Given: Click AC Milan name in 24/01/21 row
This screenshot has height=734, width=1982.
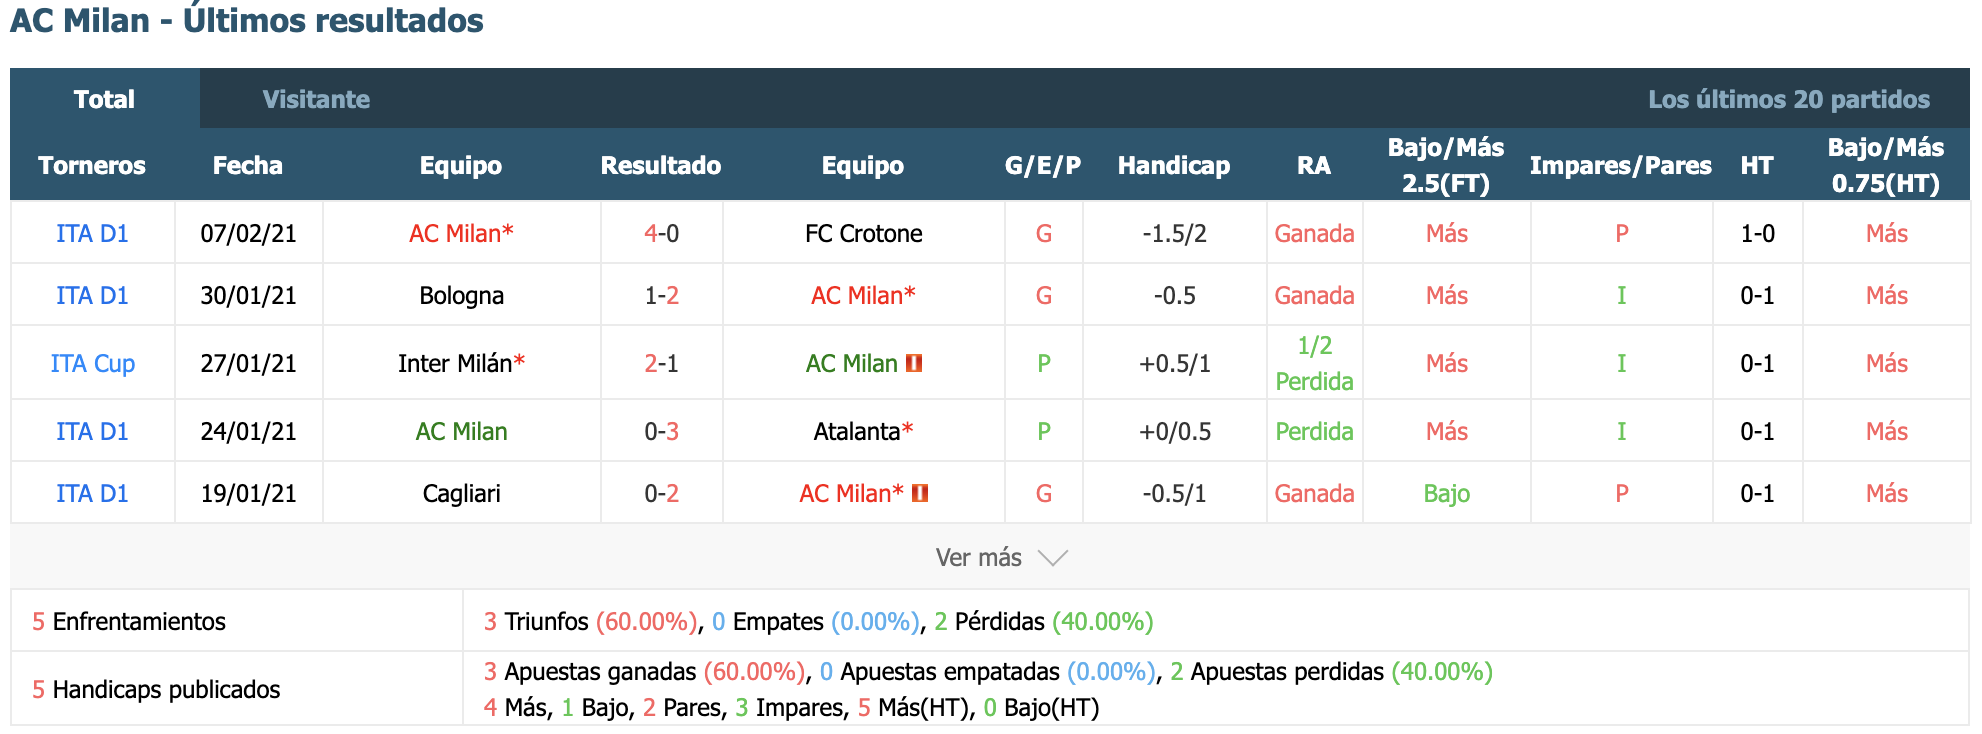Looking at the screenshot, I should 462,431.
